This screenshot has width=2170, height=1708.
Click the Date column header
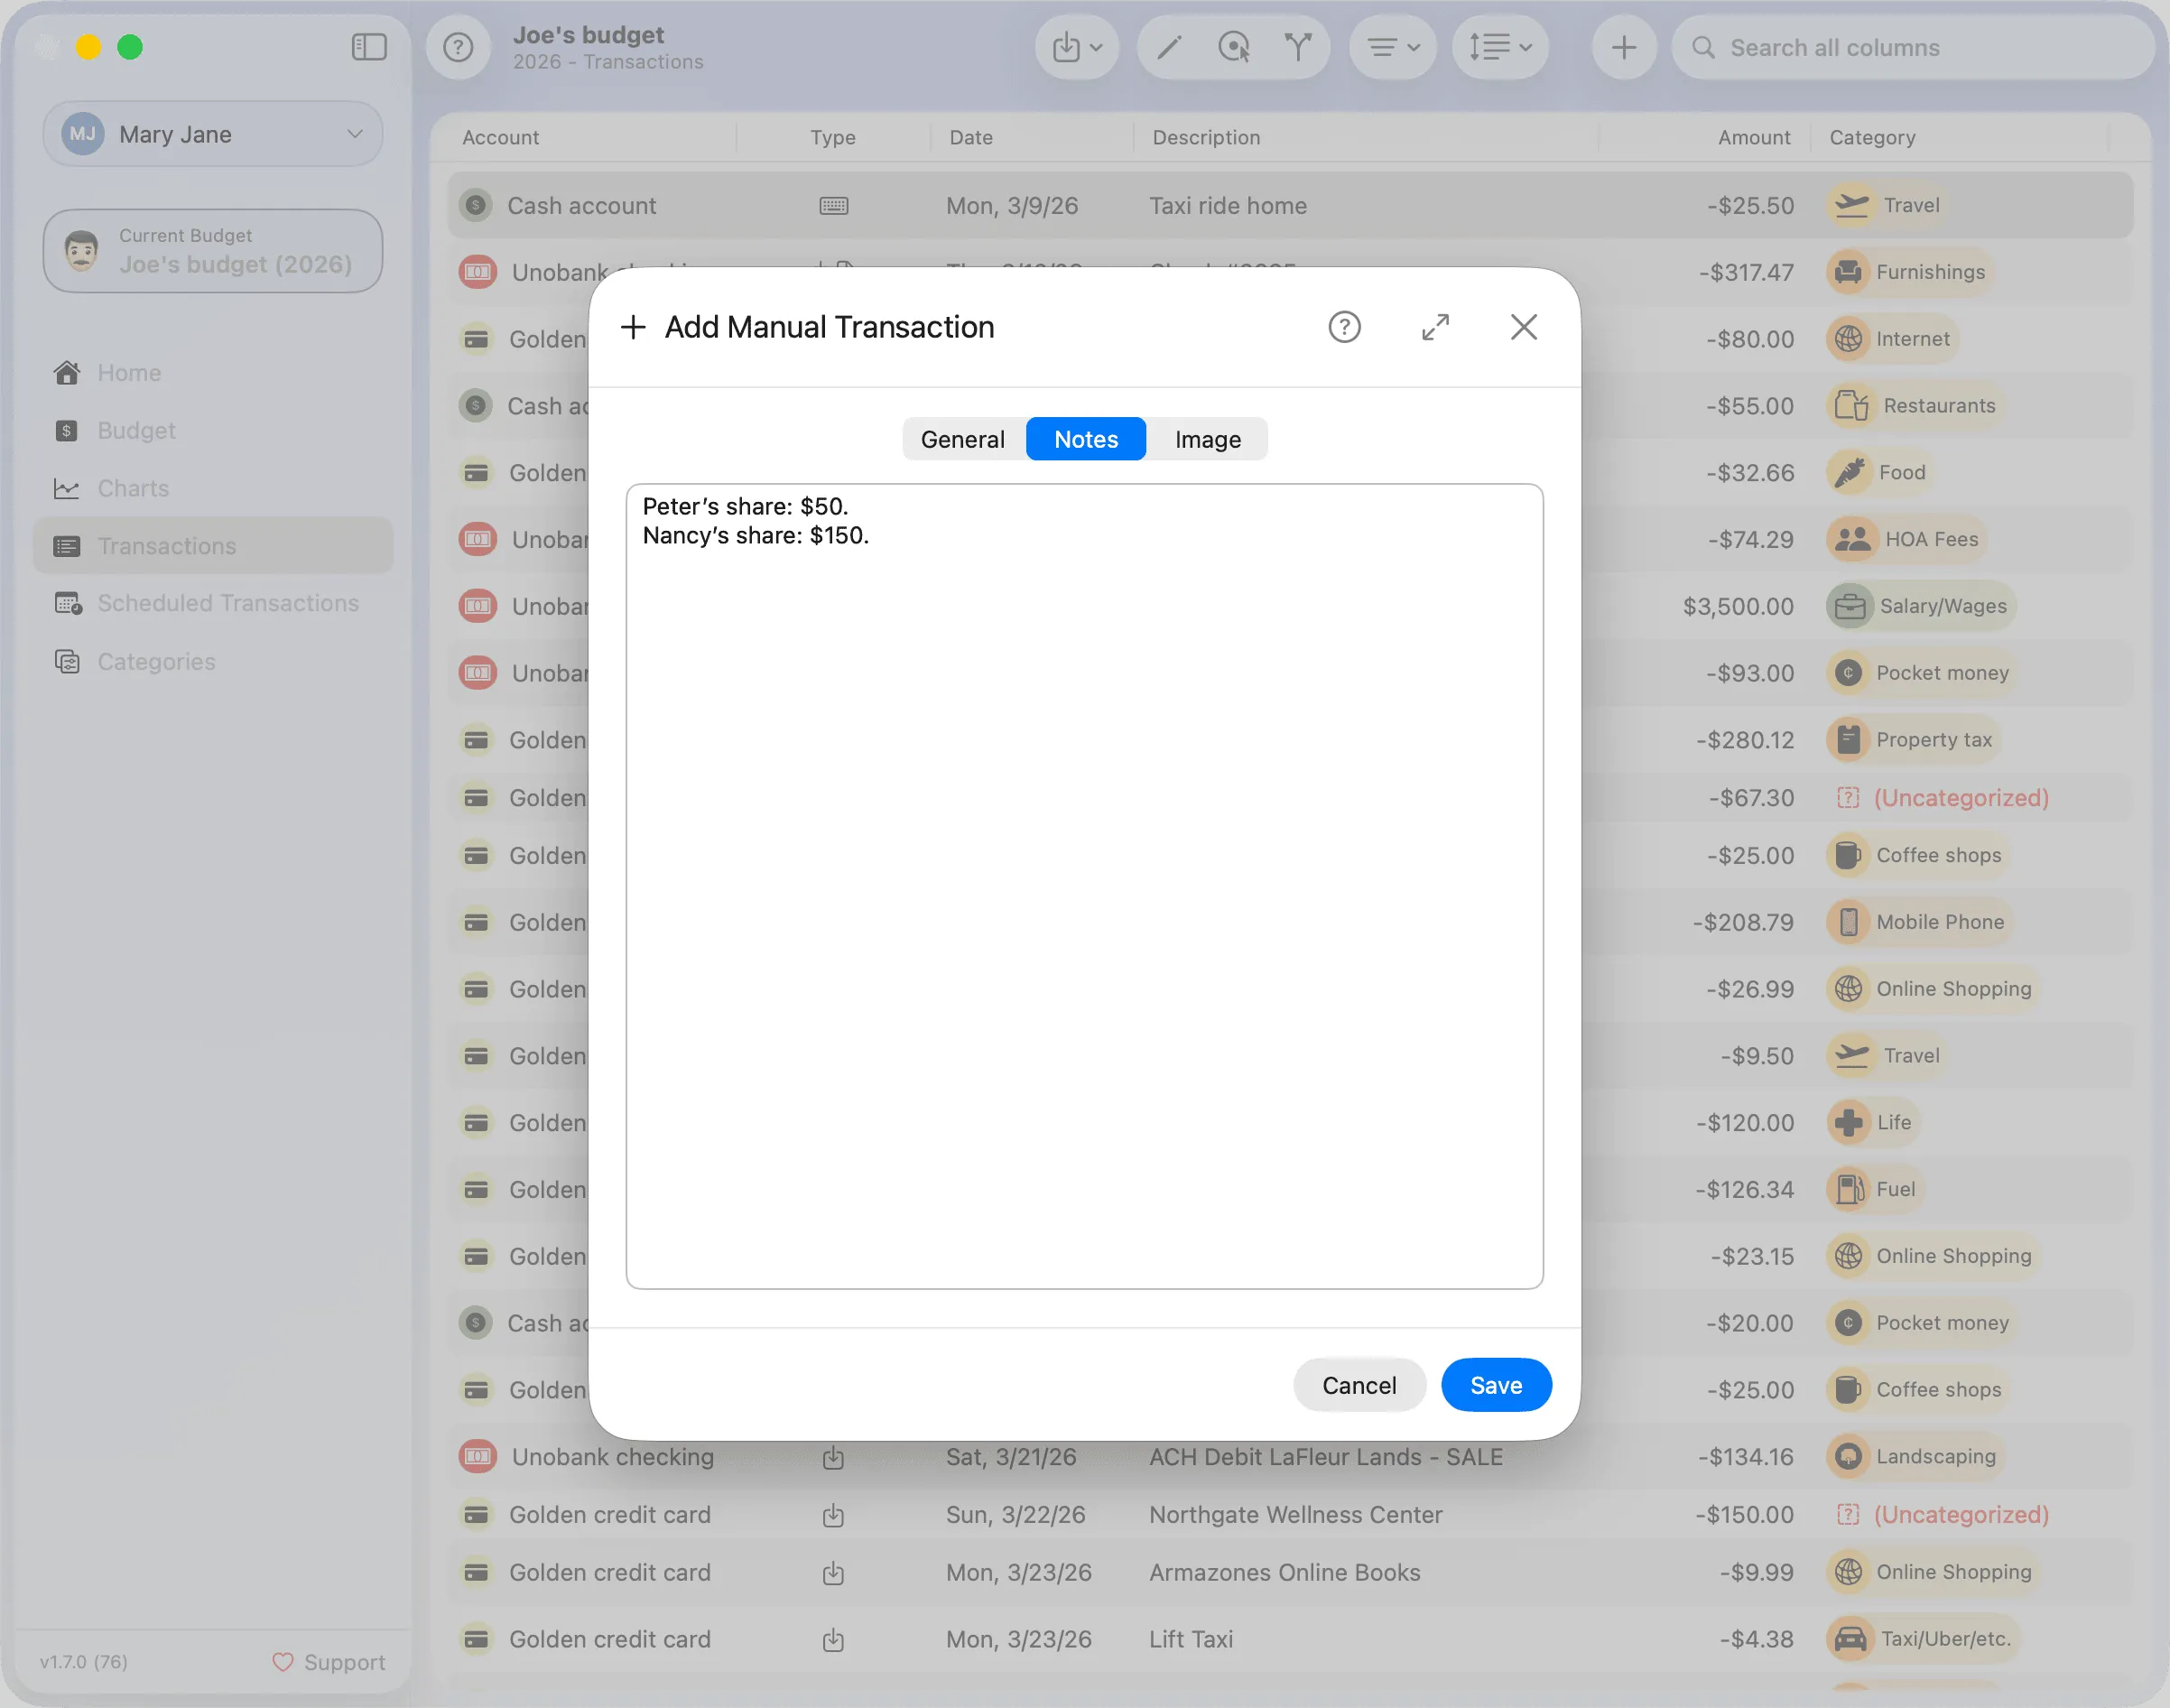[971, 138]
